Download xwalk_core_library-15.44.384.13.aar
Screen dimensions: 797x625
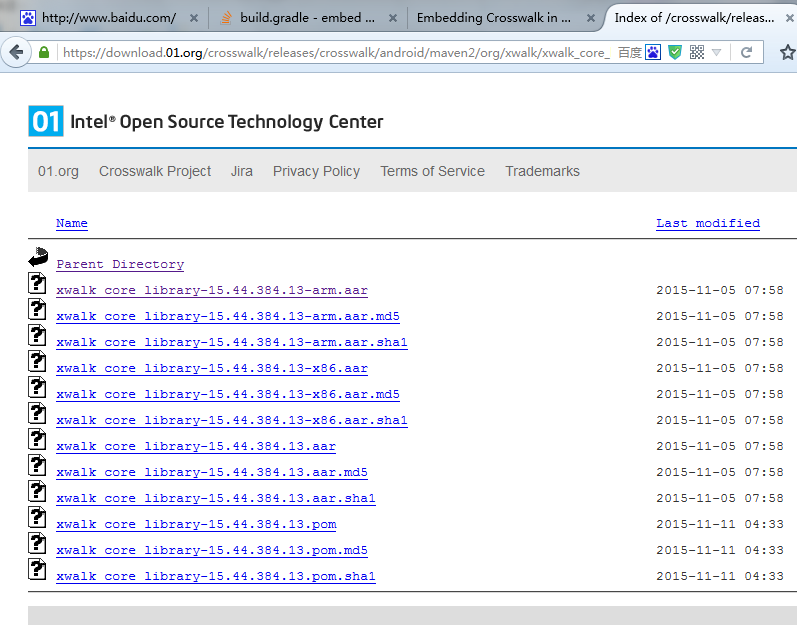pyautogui.click(x=196, y=446)
